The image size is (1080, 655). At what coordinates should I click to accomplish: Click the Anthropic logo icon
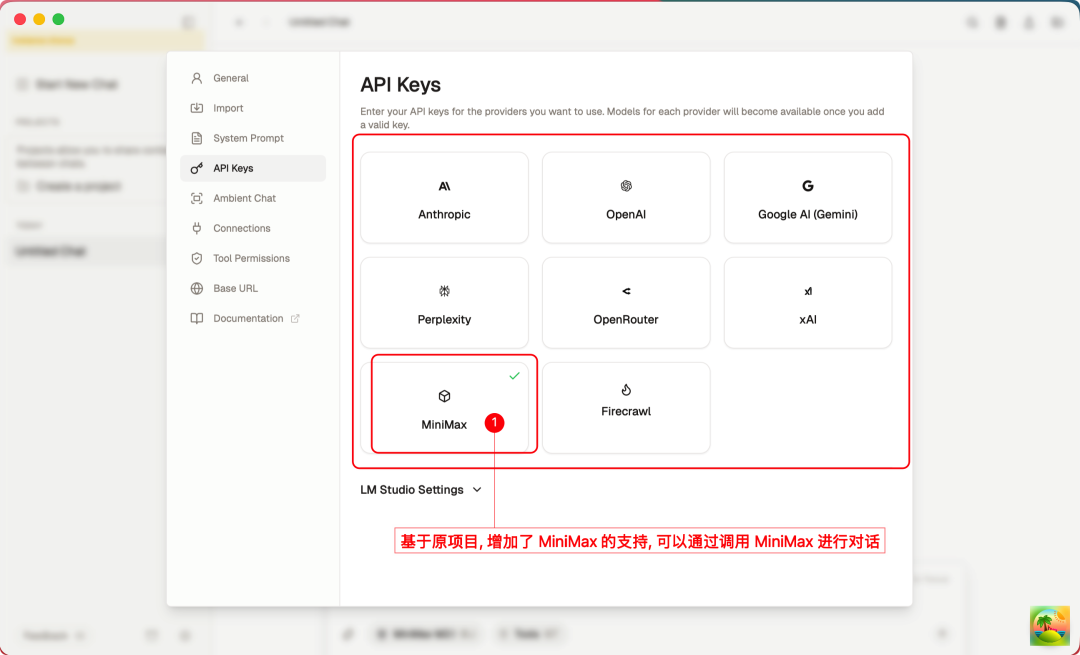[444, 186]
